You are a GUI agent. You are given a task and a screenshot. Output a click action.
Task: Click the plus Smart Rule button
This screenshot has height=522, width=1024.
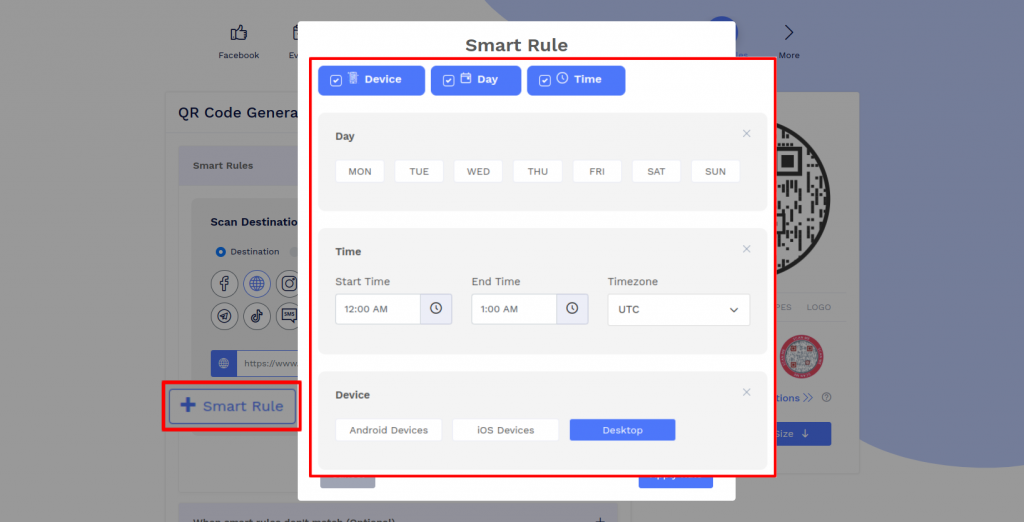(232, 406)
